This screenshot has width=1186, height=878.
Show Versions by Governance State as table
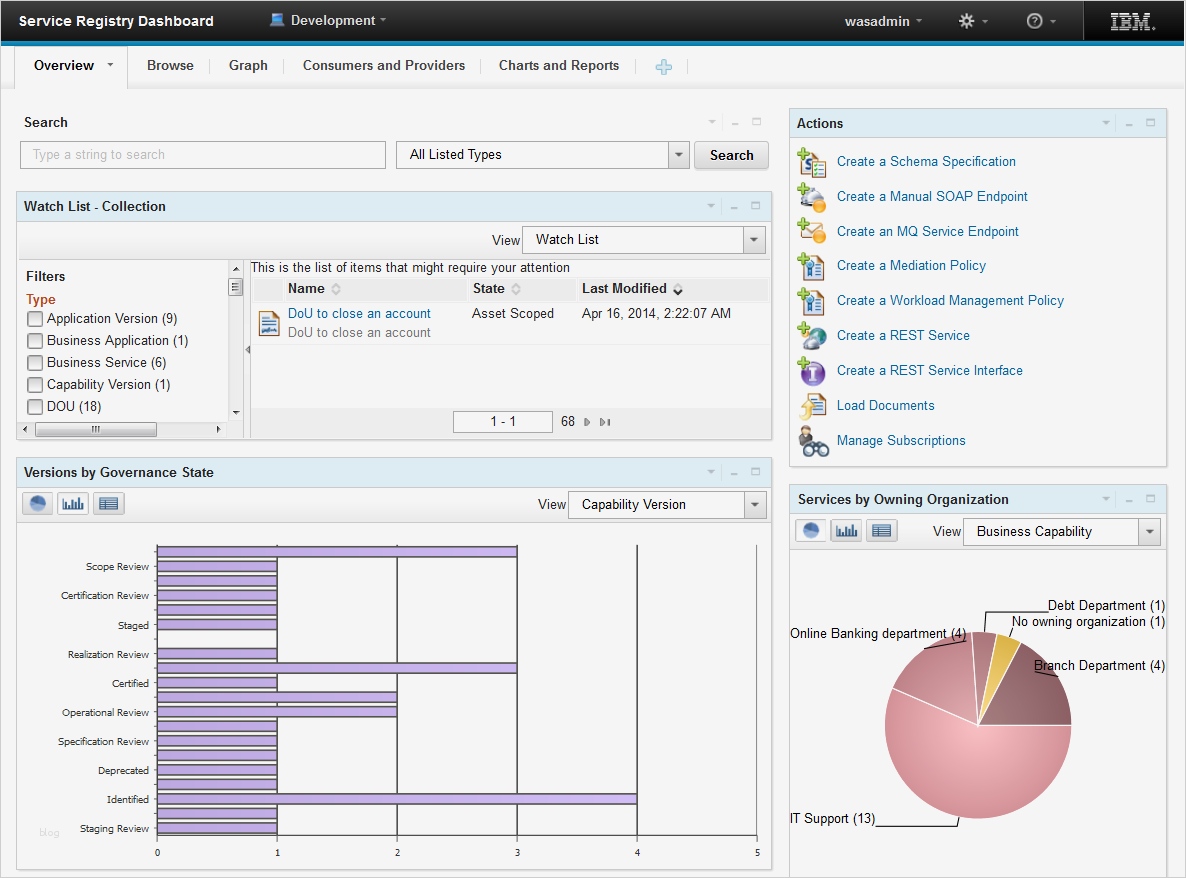point(109,504)
